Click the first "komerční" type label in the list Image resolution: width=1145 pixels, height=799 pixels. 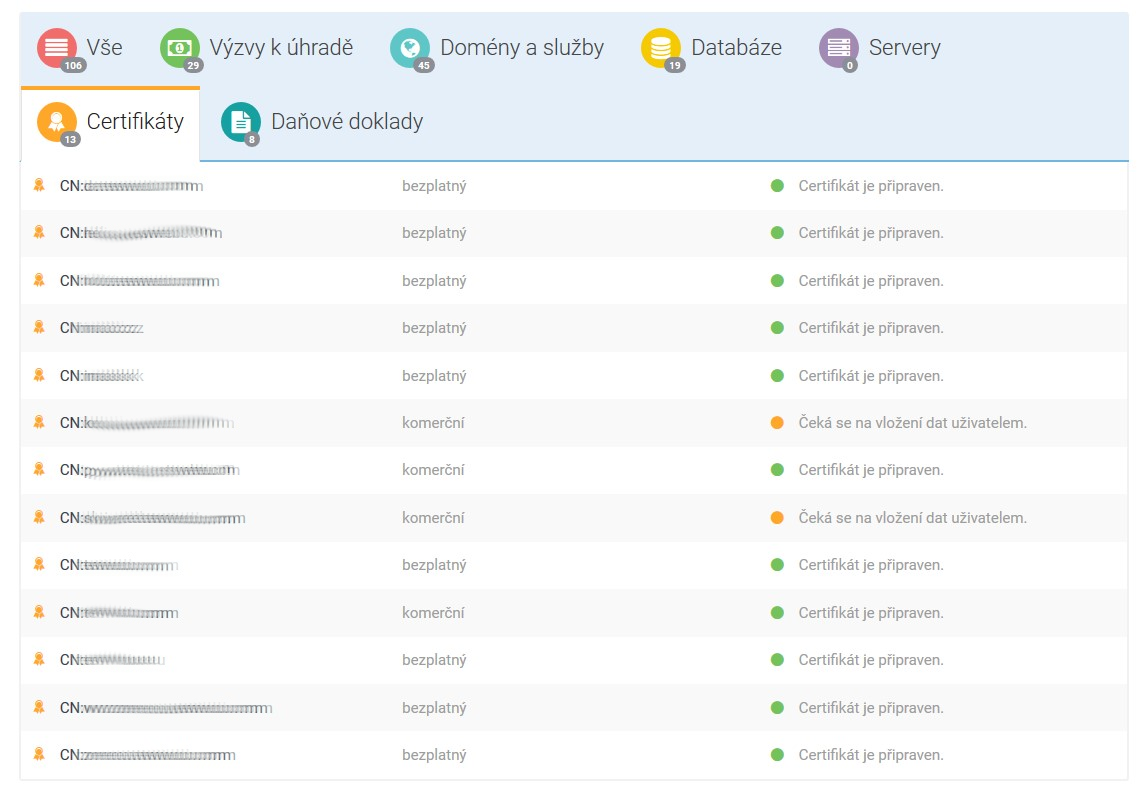(x=433, y=423)
